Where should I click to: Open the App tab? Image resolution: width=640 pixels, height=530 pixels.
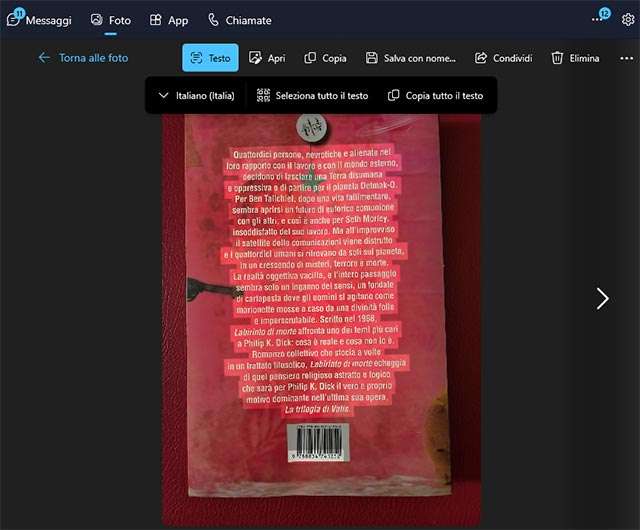(x=169, y=20)
